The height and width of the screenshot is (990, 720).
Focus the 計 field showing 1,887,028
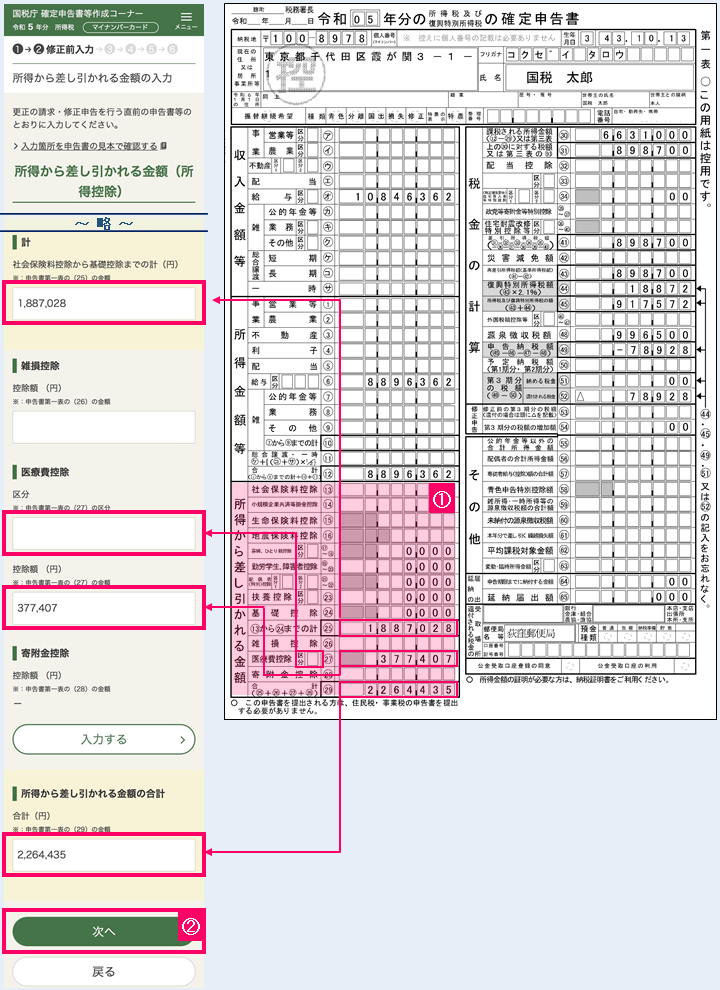[x=104, y=303]
